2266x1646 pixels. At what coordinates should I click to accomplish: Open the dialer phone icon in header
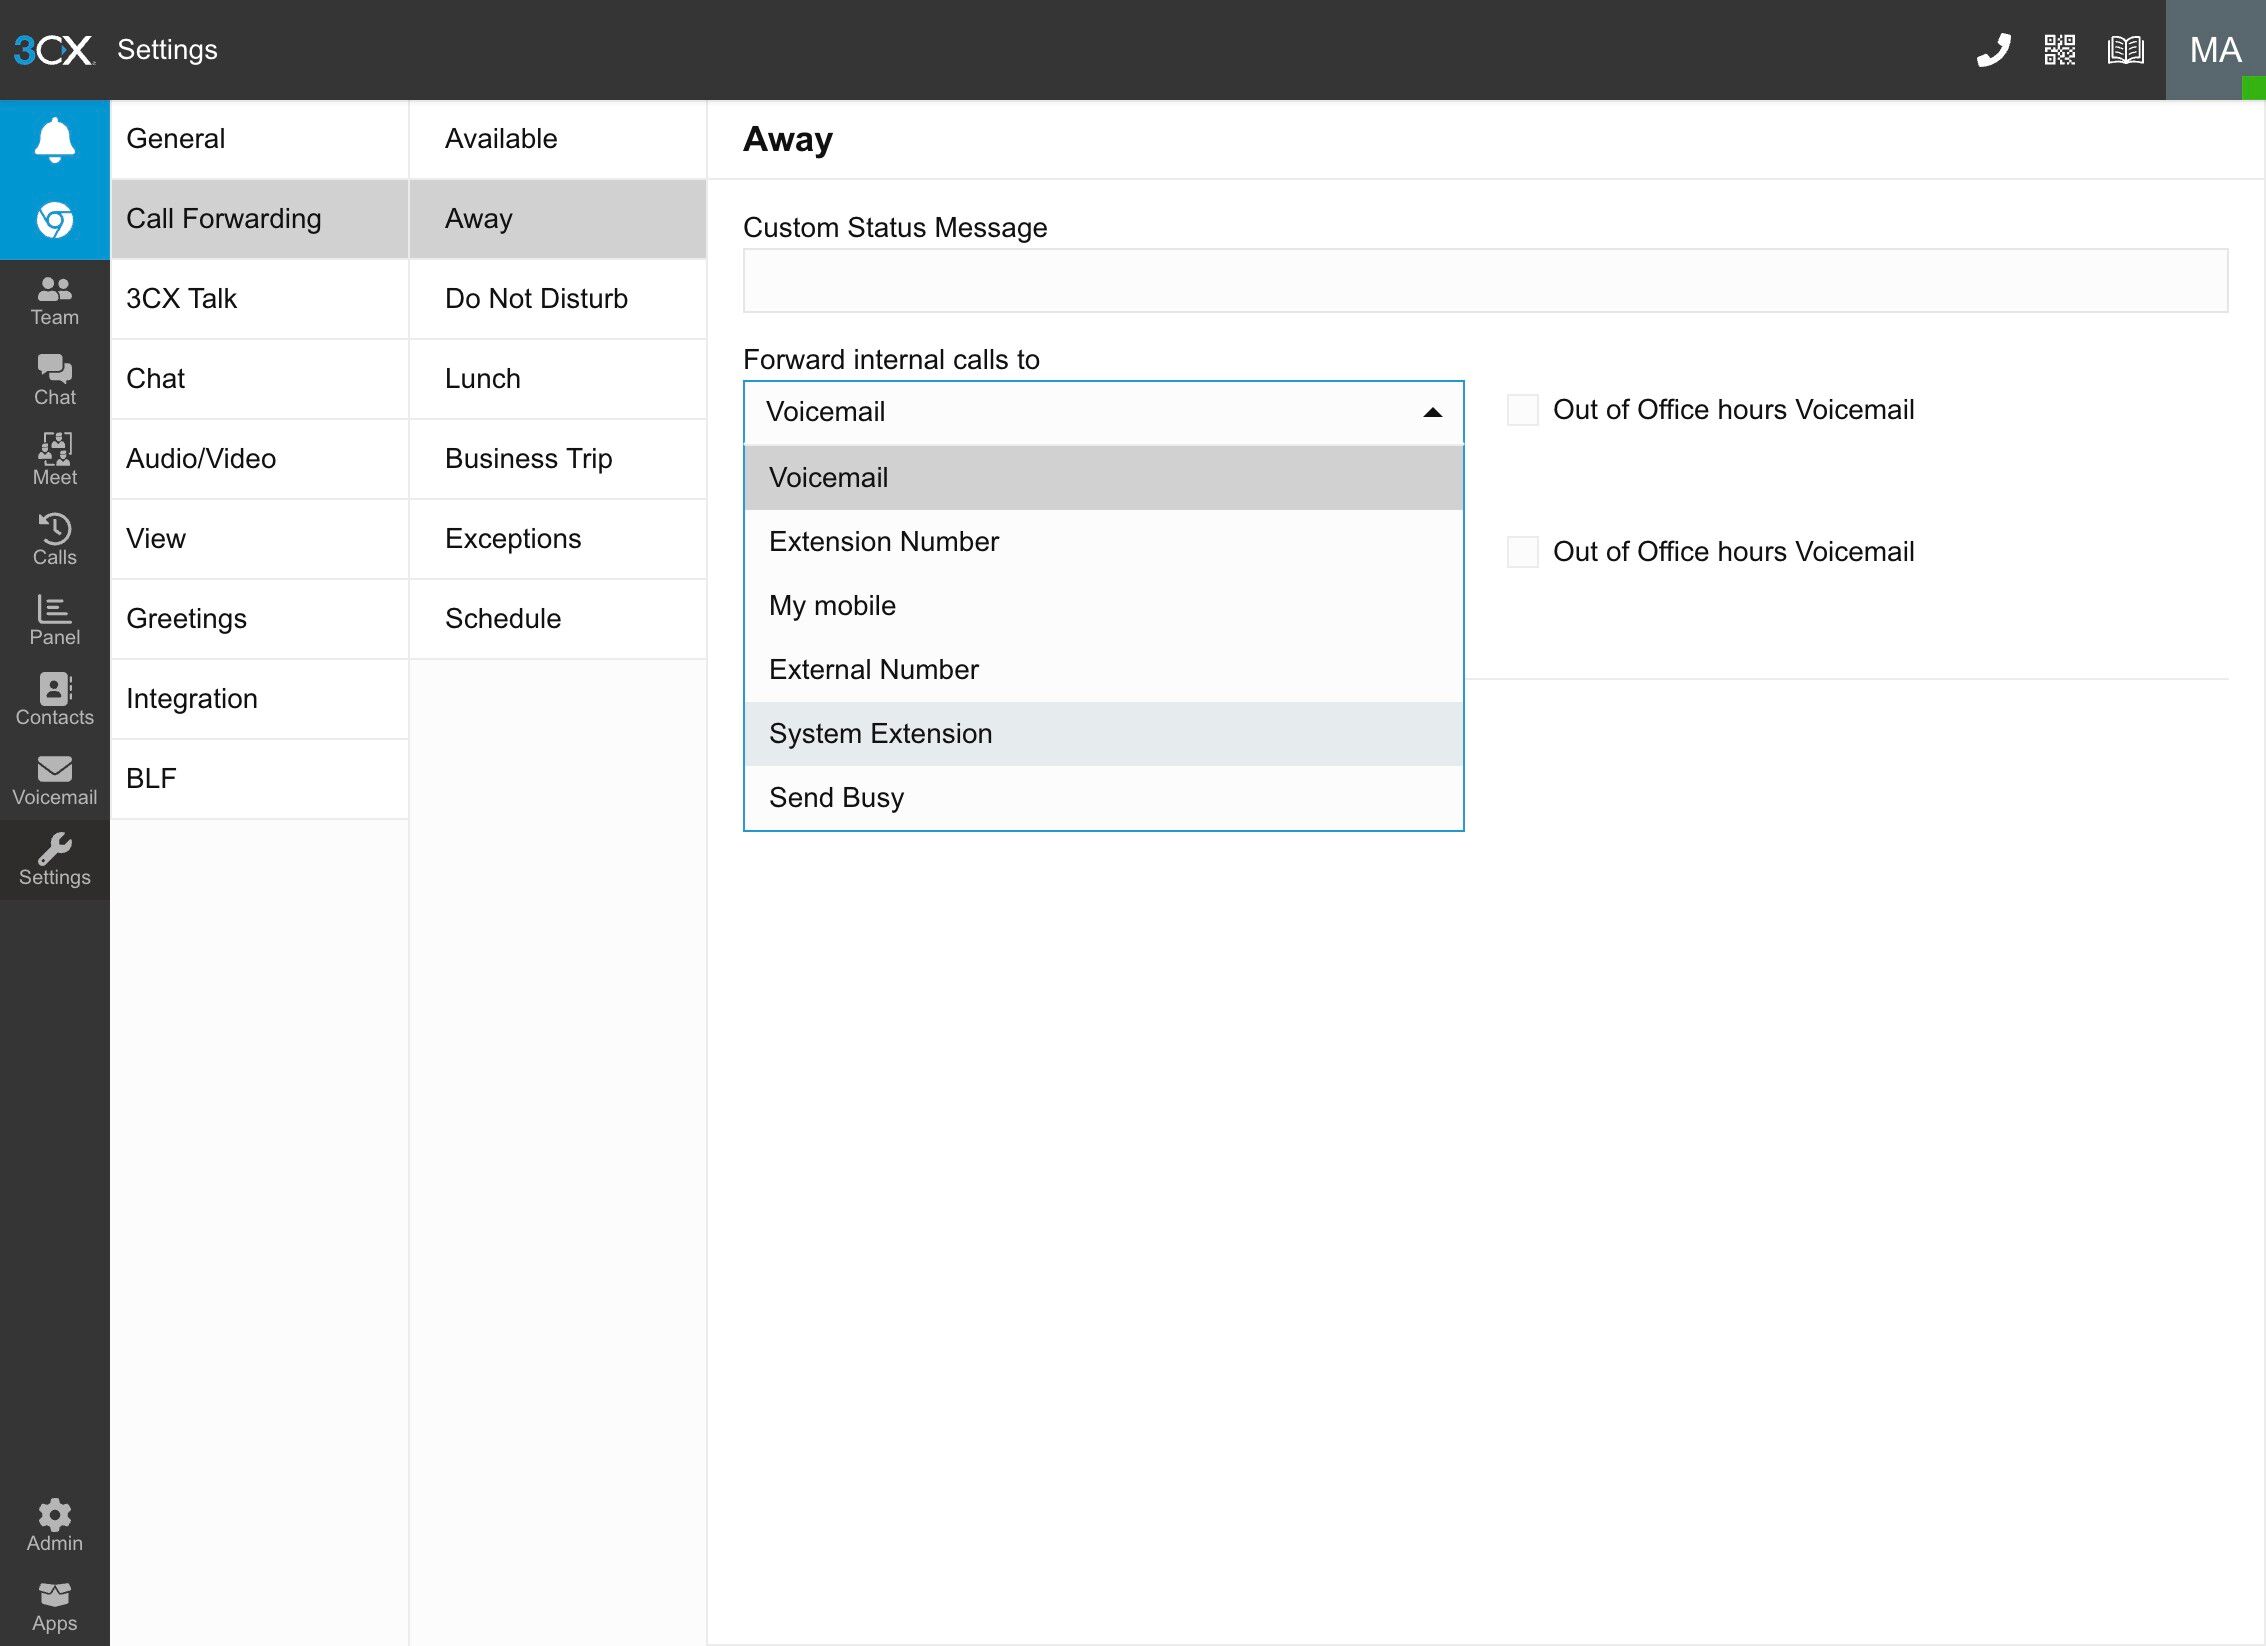pyautogui.click(x=1993, y=49)
